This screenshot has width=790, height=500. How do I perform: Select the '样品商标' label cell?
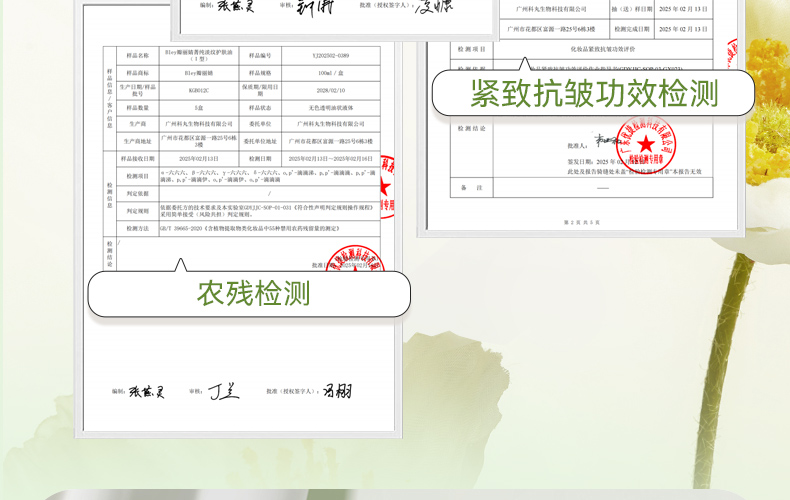point(138,73)
